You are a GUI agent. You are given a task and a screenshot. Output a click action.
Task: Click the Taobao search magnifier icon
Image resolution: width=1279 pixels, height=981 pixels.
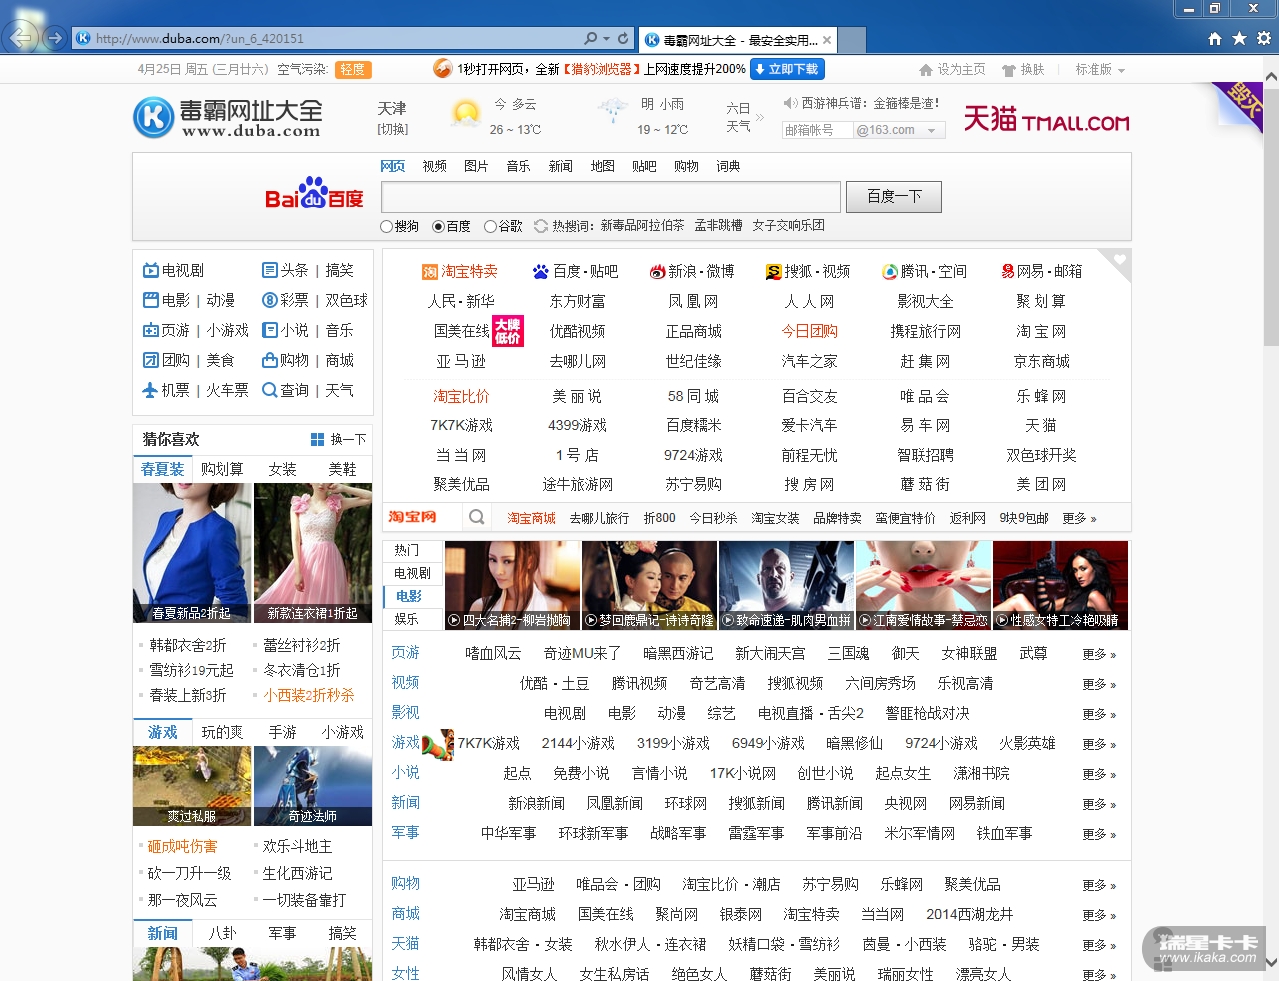pos(477,517)
